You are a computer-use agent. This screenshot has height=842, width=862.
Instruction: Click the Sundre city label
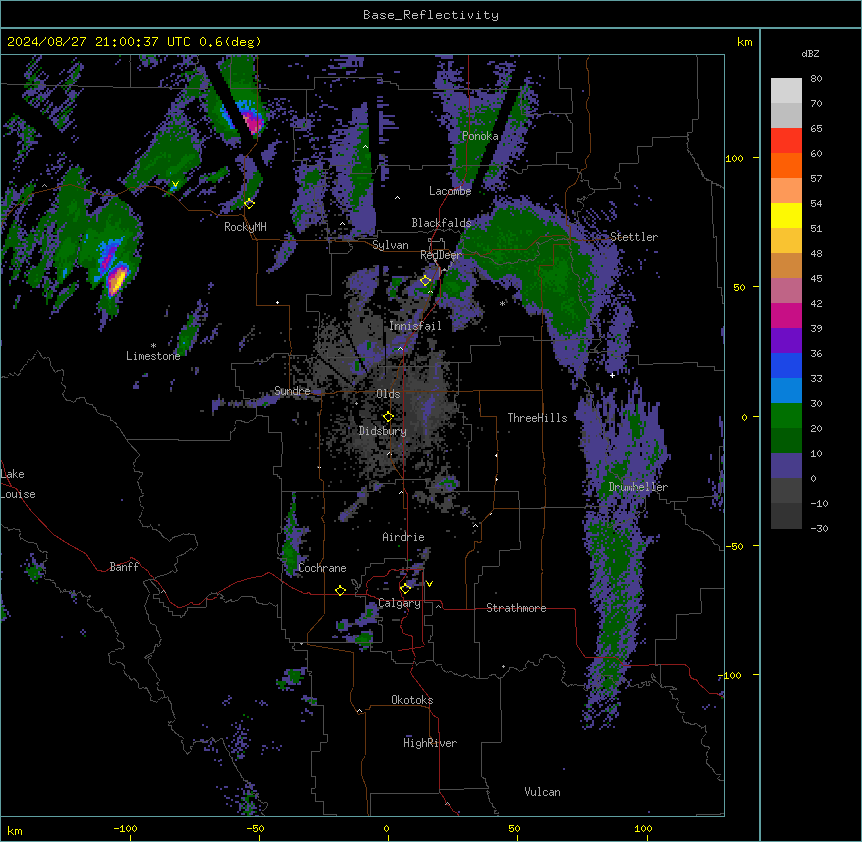coord(292,391)
